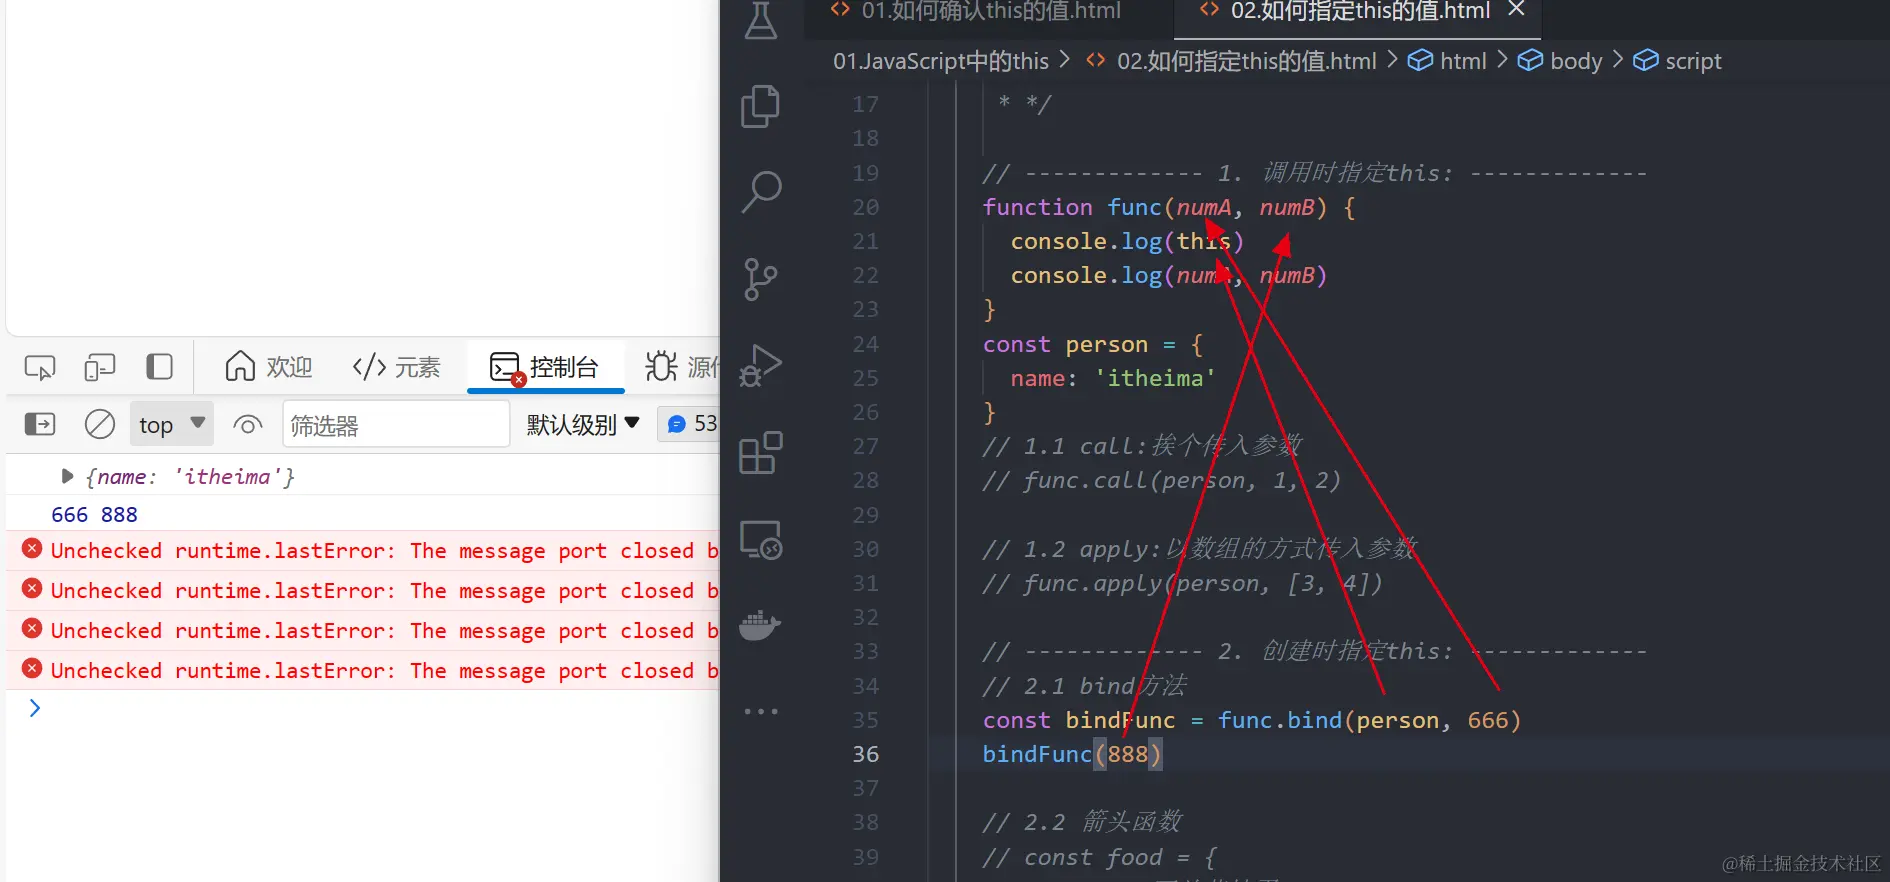Screen dimensions: 1890x882
Task: Open the Extensions blocks icon
Action: pyautogui.click(x=761, y=453)
